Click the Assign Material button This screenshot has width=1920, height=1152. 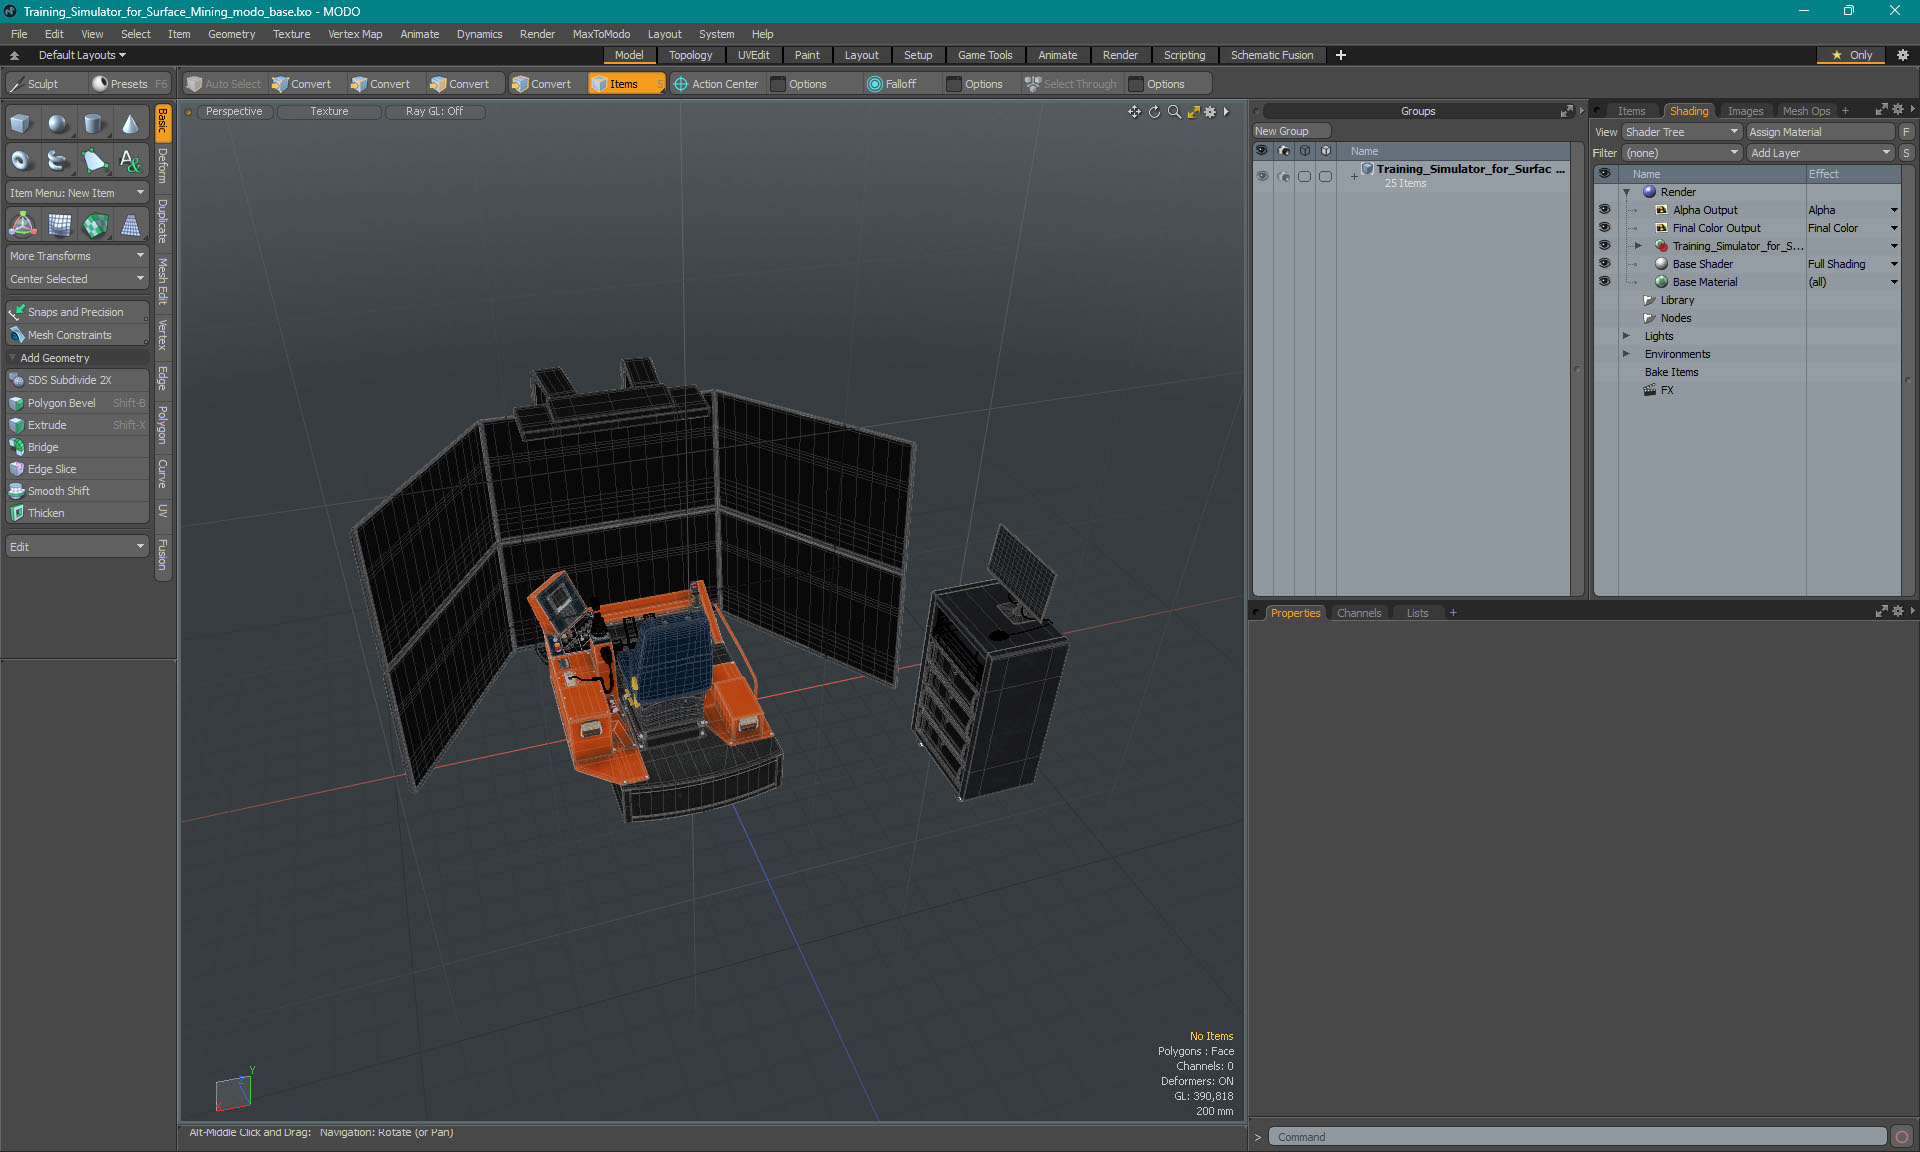(x=1819, y=132)
